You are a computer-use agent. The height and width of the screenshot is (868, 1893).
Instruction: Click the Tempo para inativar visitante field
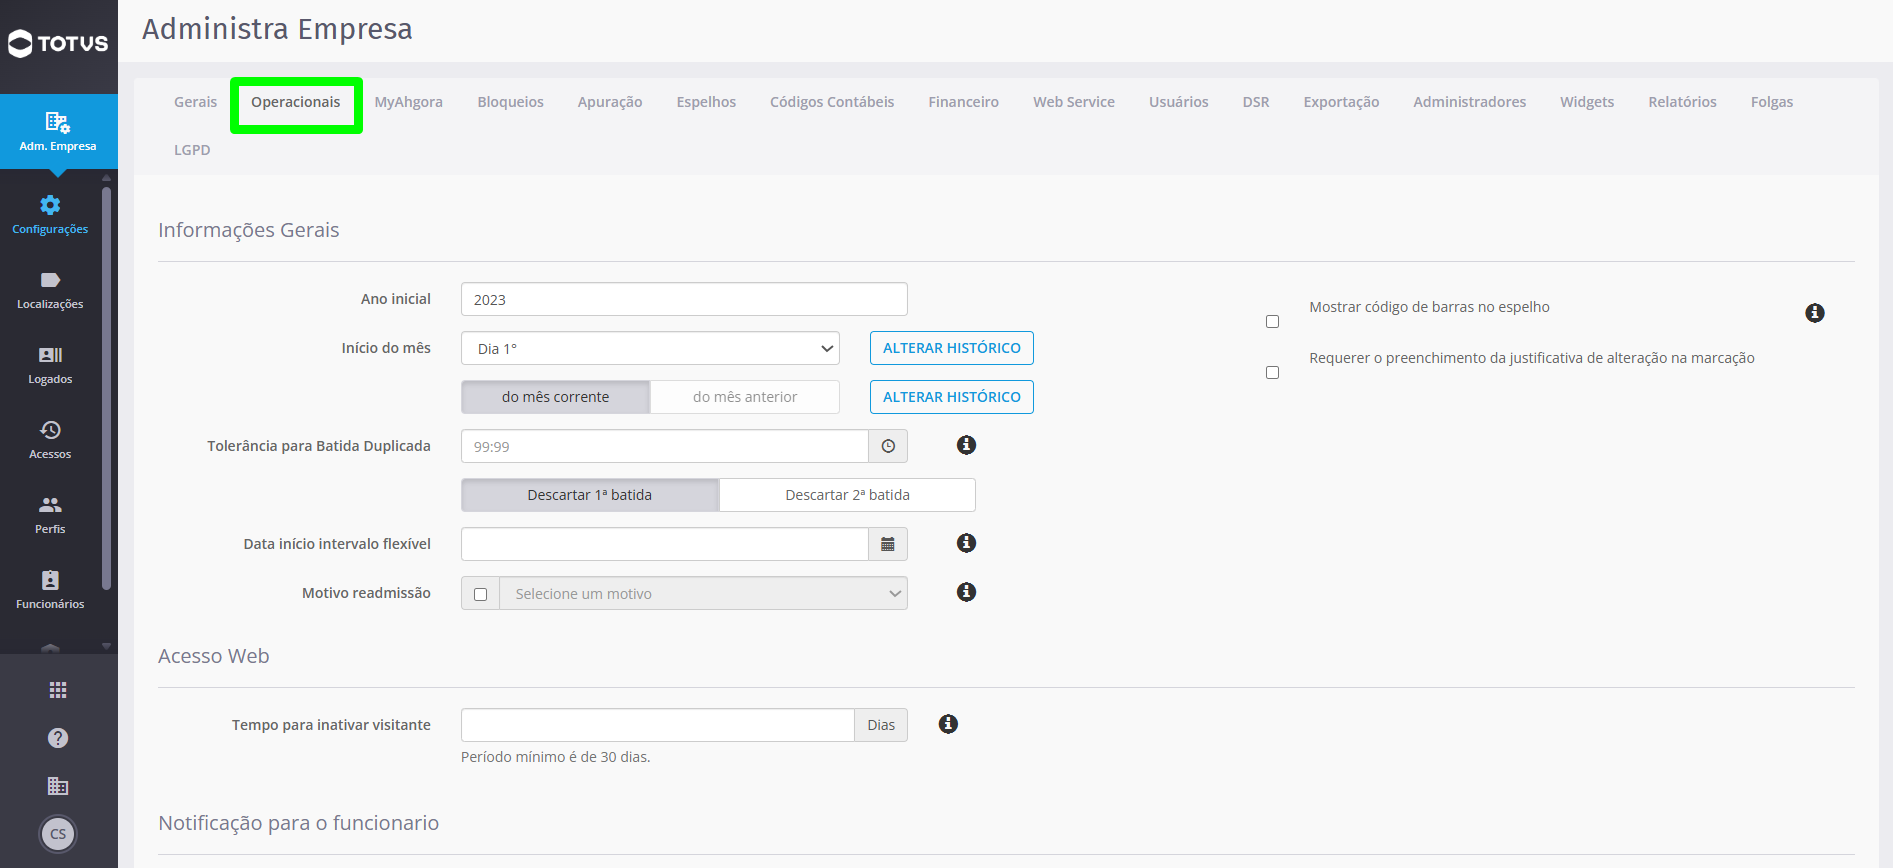658,725
